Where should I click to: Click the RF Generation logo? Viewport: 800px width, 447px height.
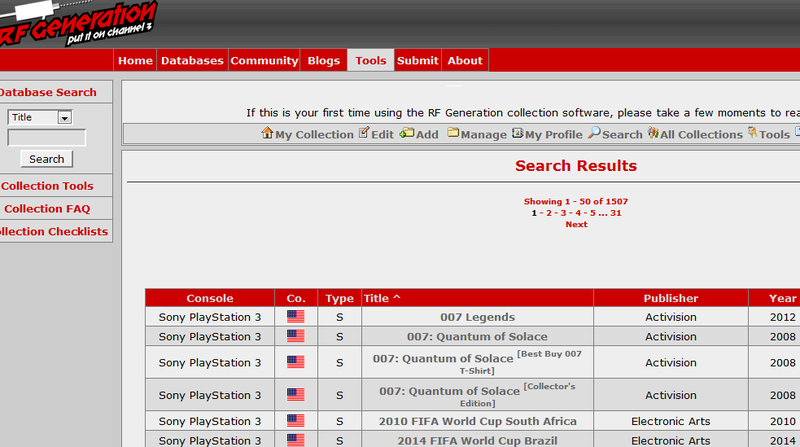(77, 23)
